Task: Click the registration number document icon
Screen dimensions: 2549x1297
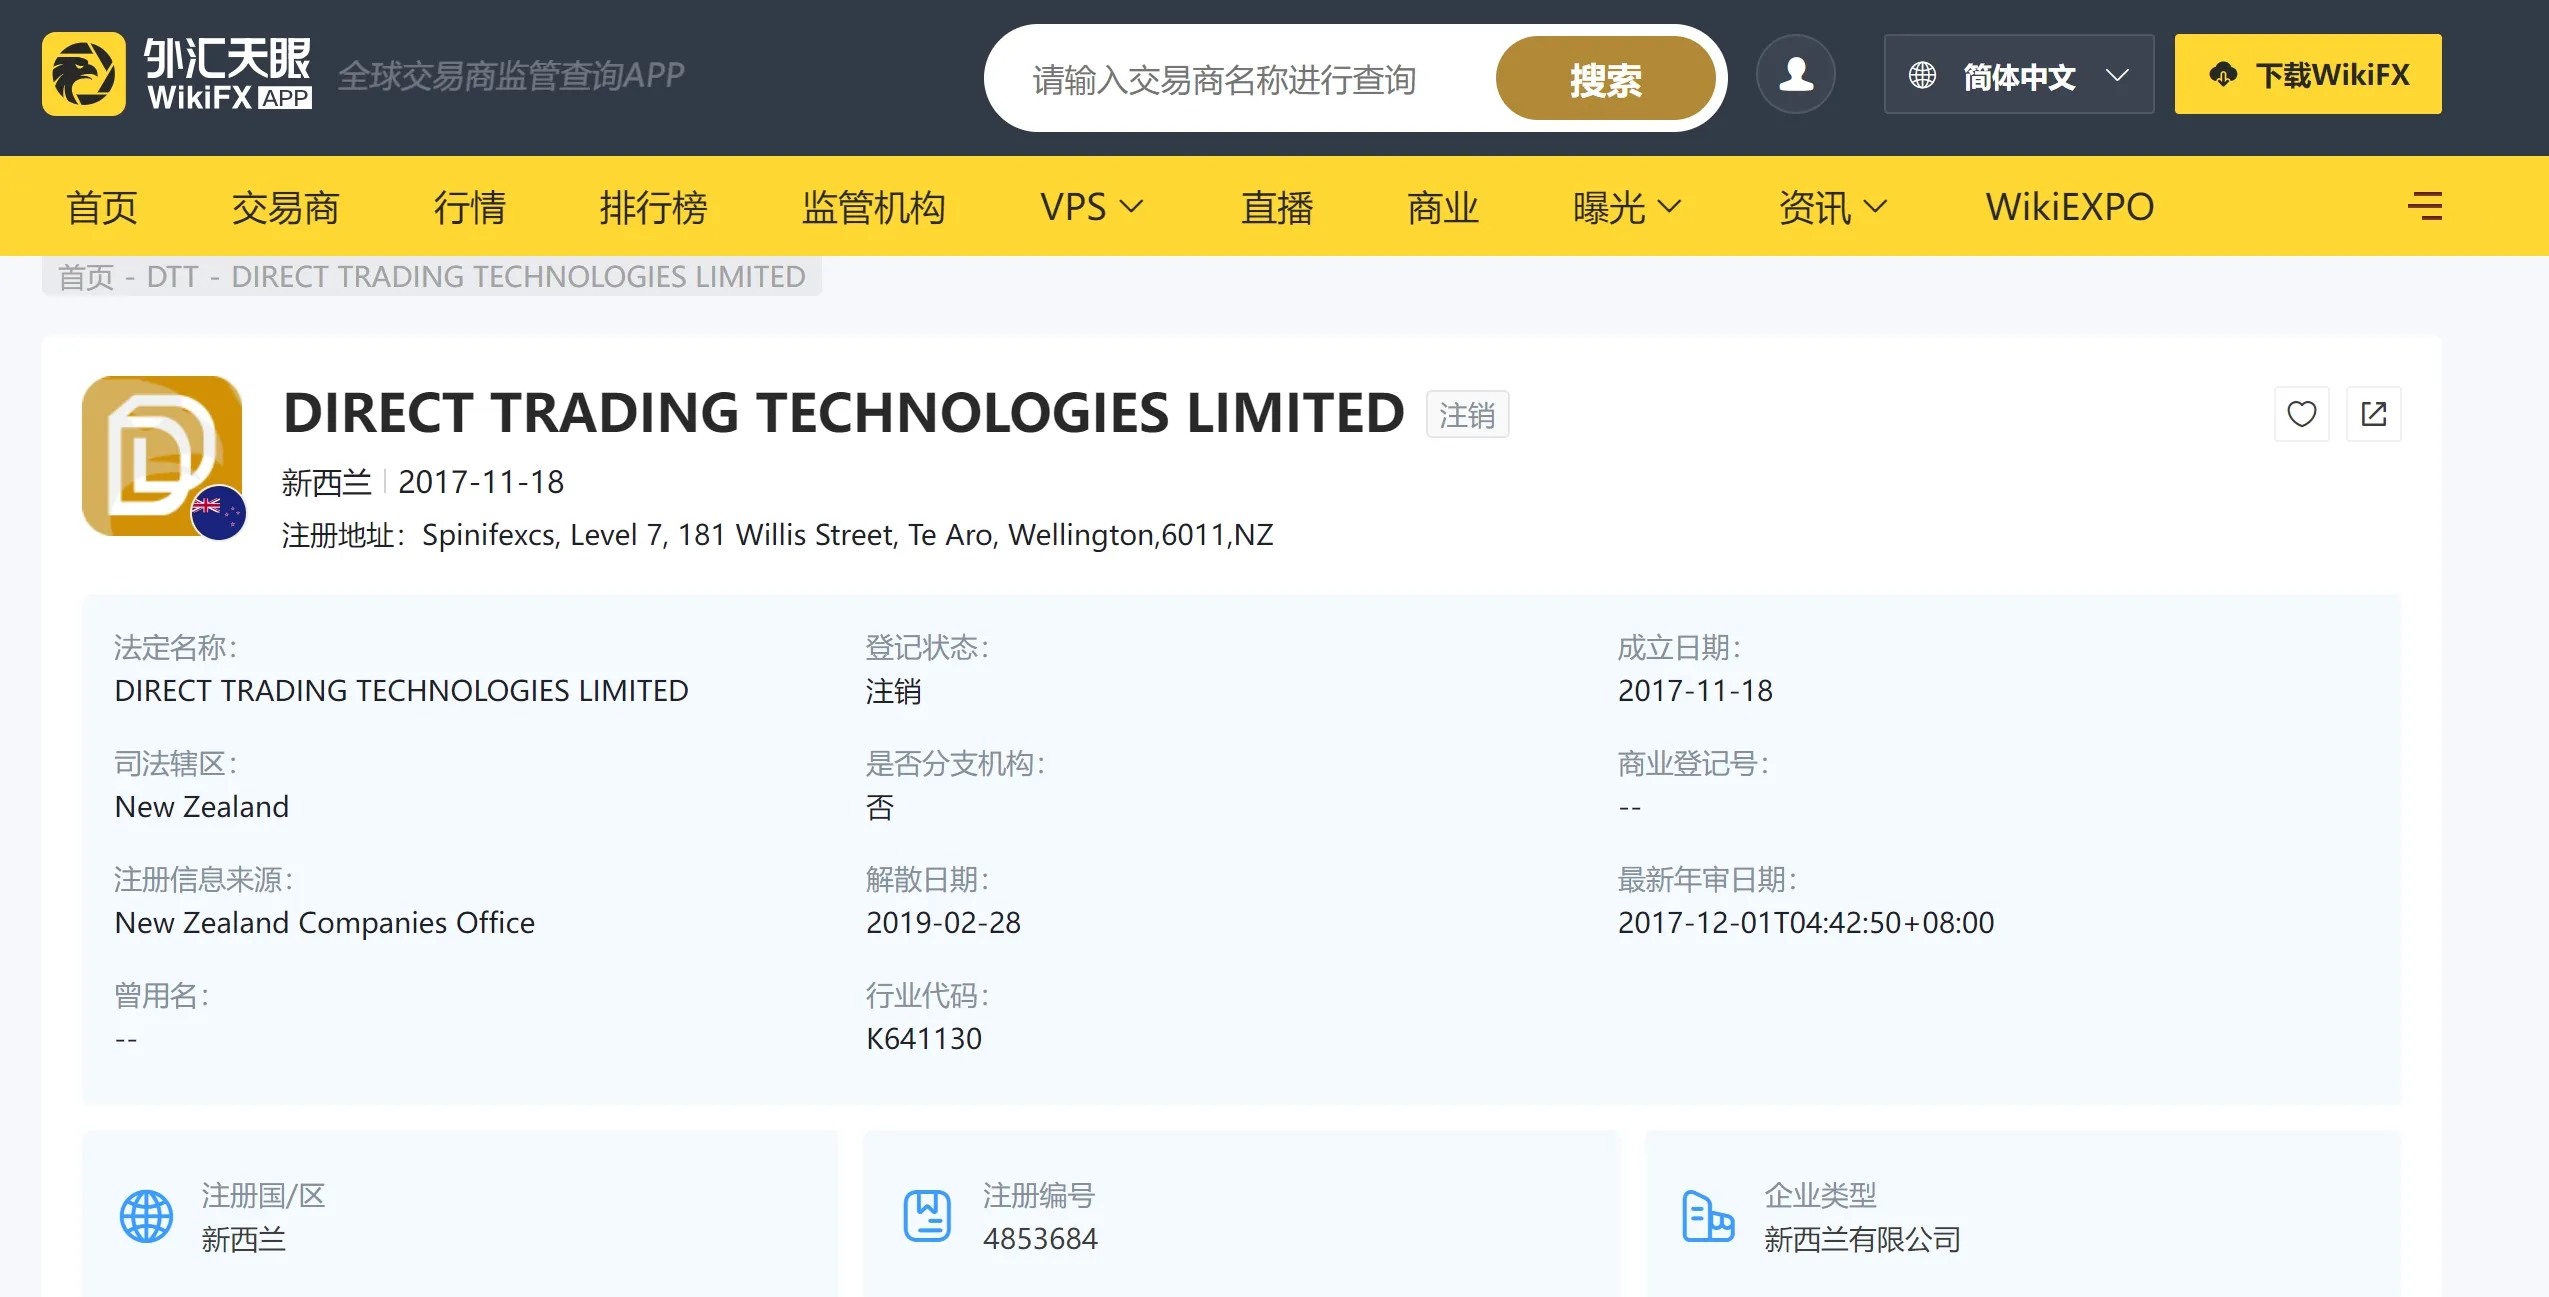Action: (927, 1216)
